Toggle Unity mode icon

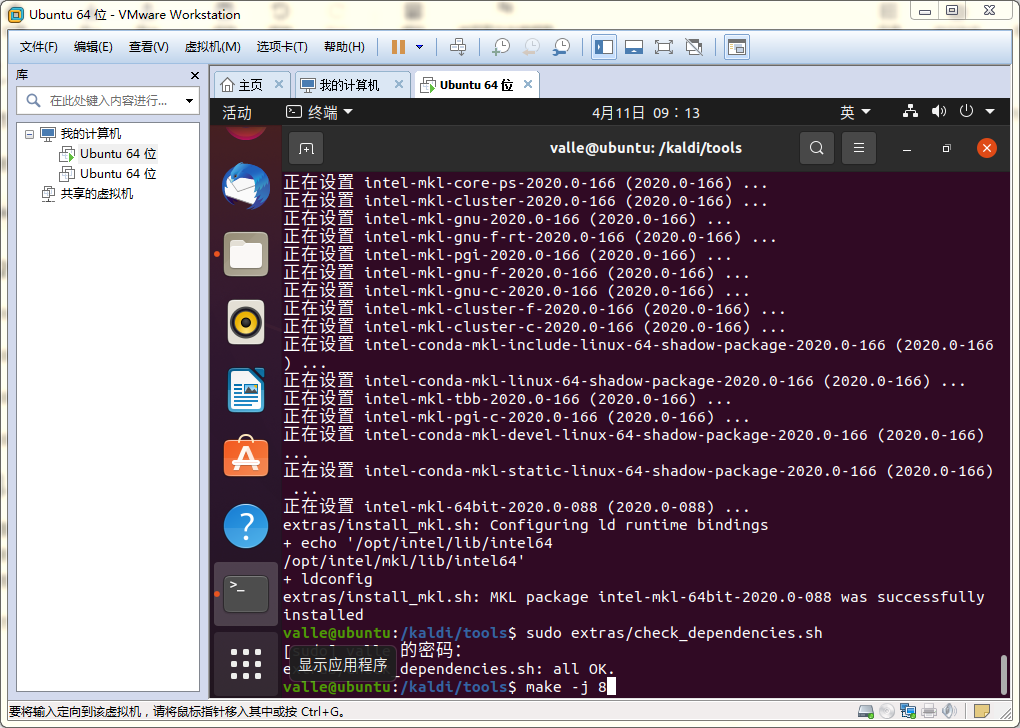tap(694, 47)
